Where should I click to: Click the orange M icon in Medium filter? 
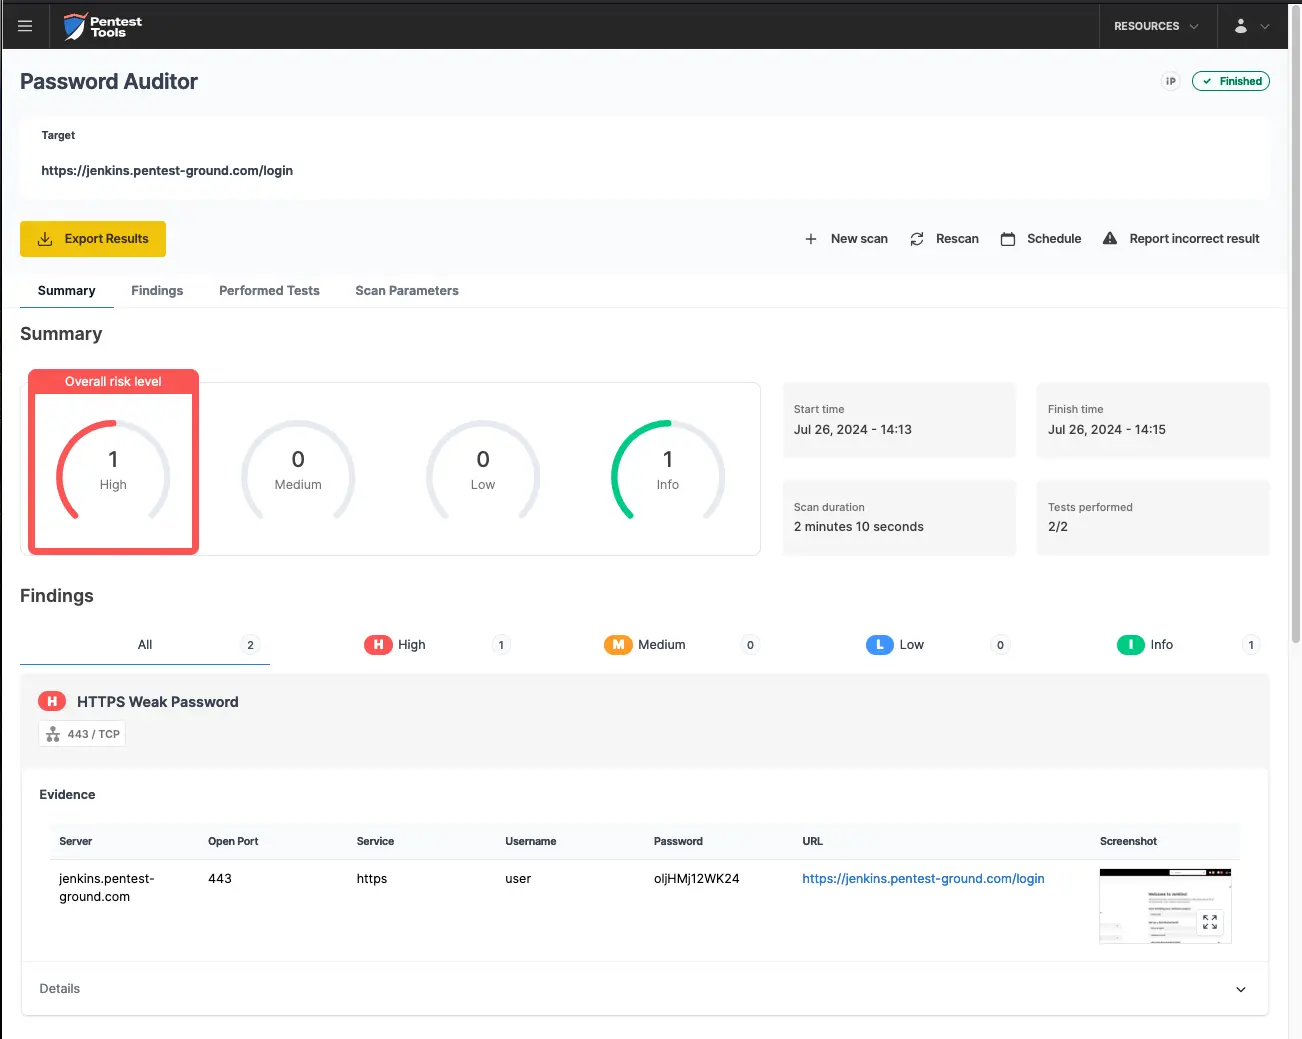[x=618, y=645]
